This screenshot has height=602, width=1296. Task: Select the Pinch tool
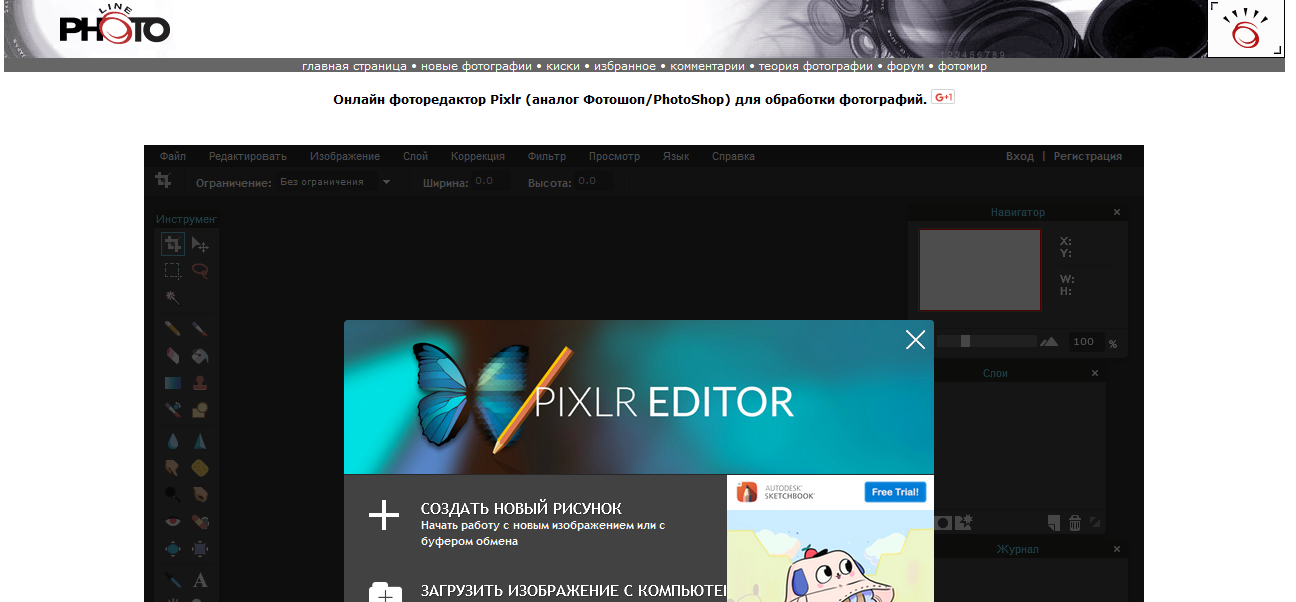(200, 549)
